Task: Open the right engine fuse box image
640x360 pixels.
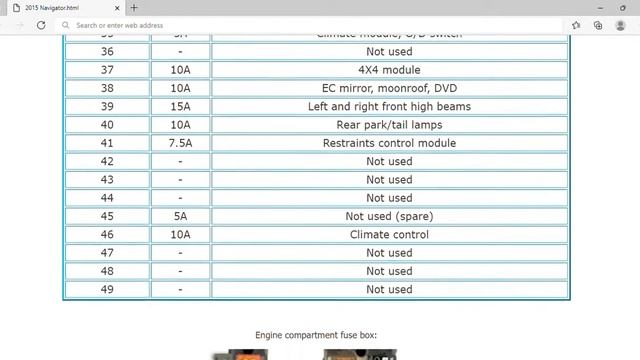Action: pyautogui.click(x=359, y=354)
